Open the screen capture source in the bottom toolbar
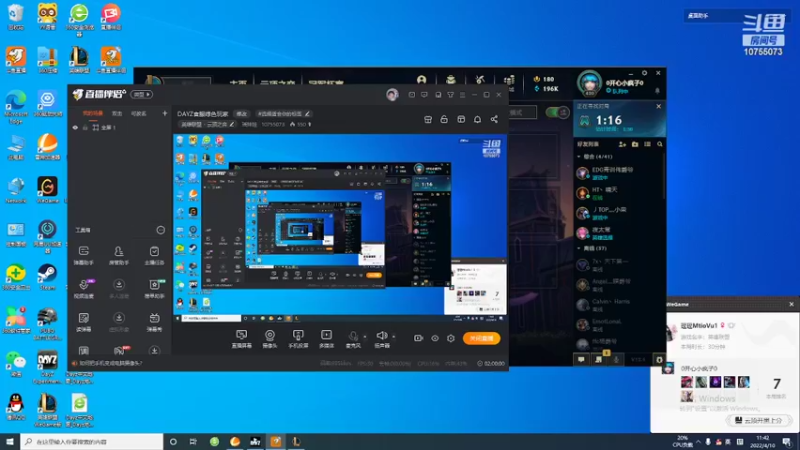The height and width of the screenshot is (450, 800). point(241,338)
